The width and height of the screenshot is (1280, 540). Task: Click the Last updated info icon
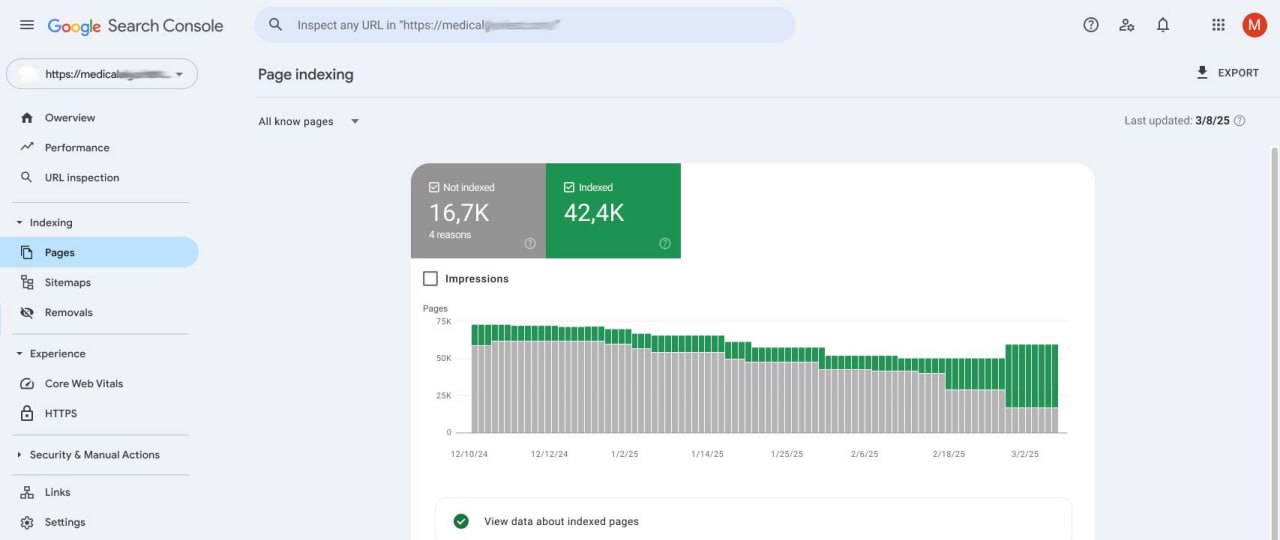coord(1240,121)
